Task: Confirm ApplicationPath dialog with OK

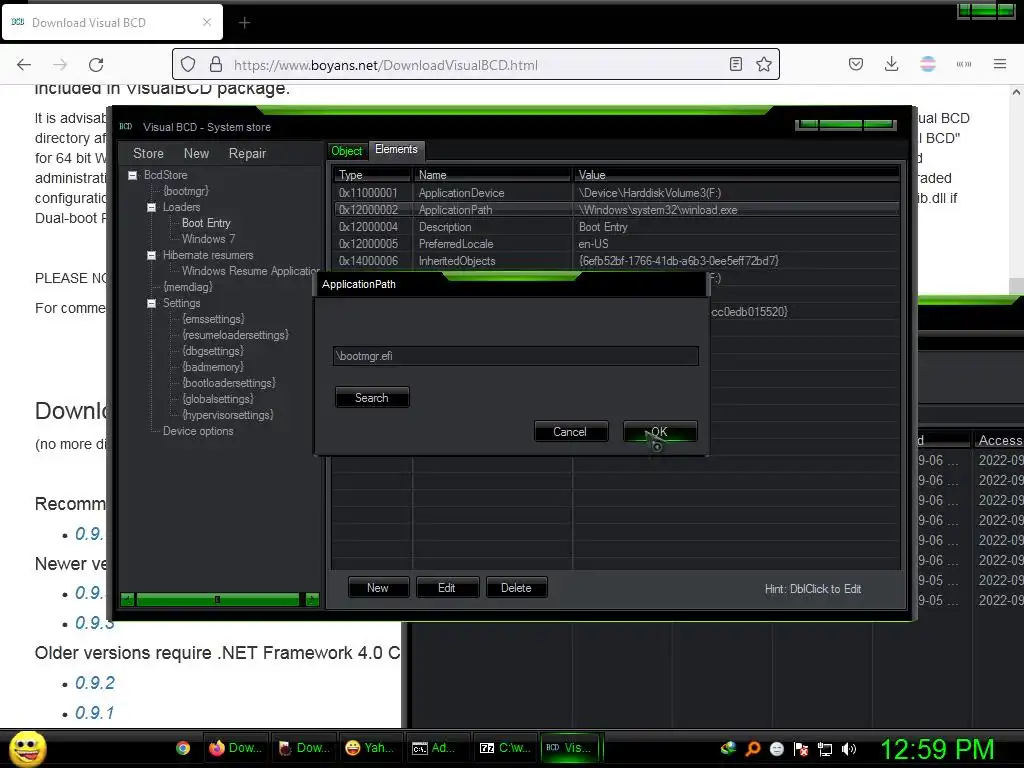Action: tap(660, 432)
